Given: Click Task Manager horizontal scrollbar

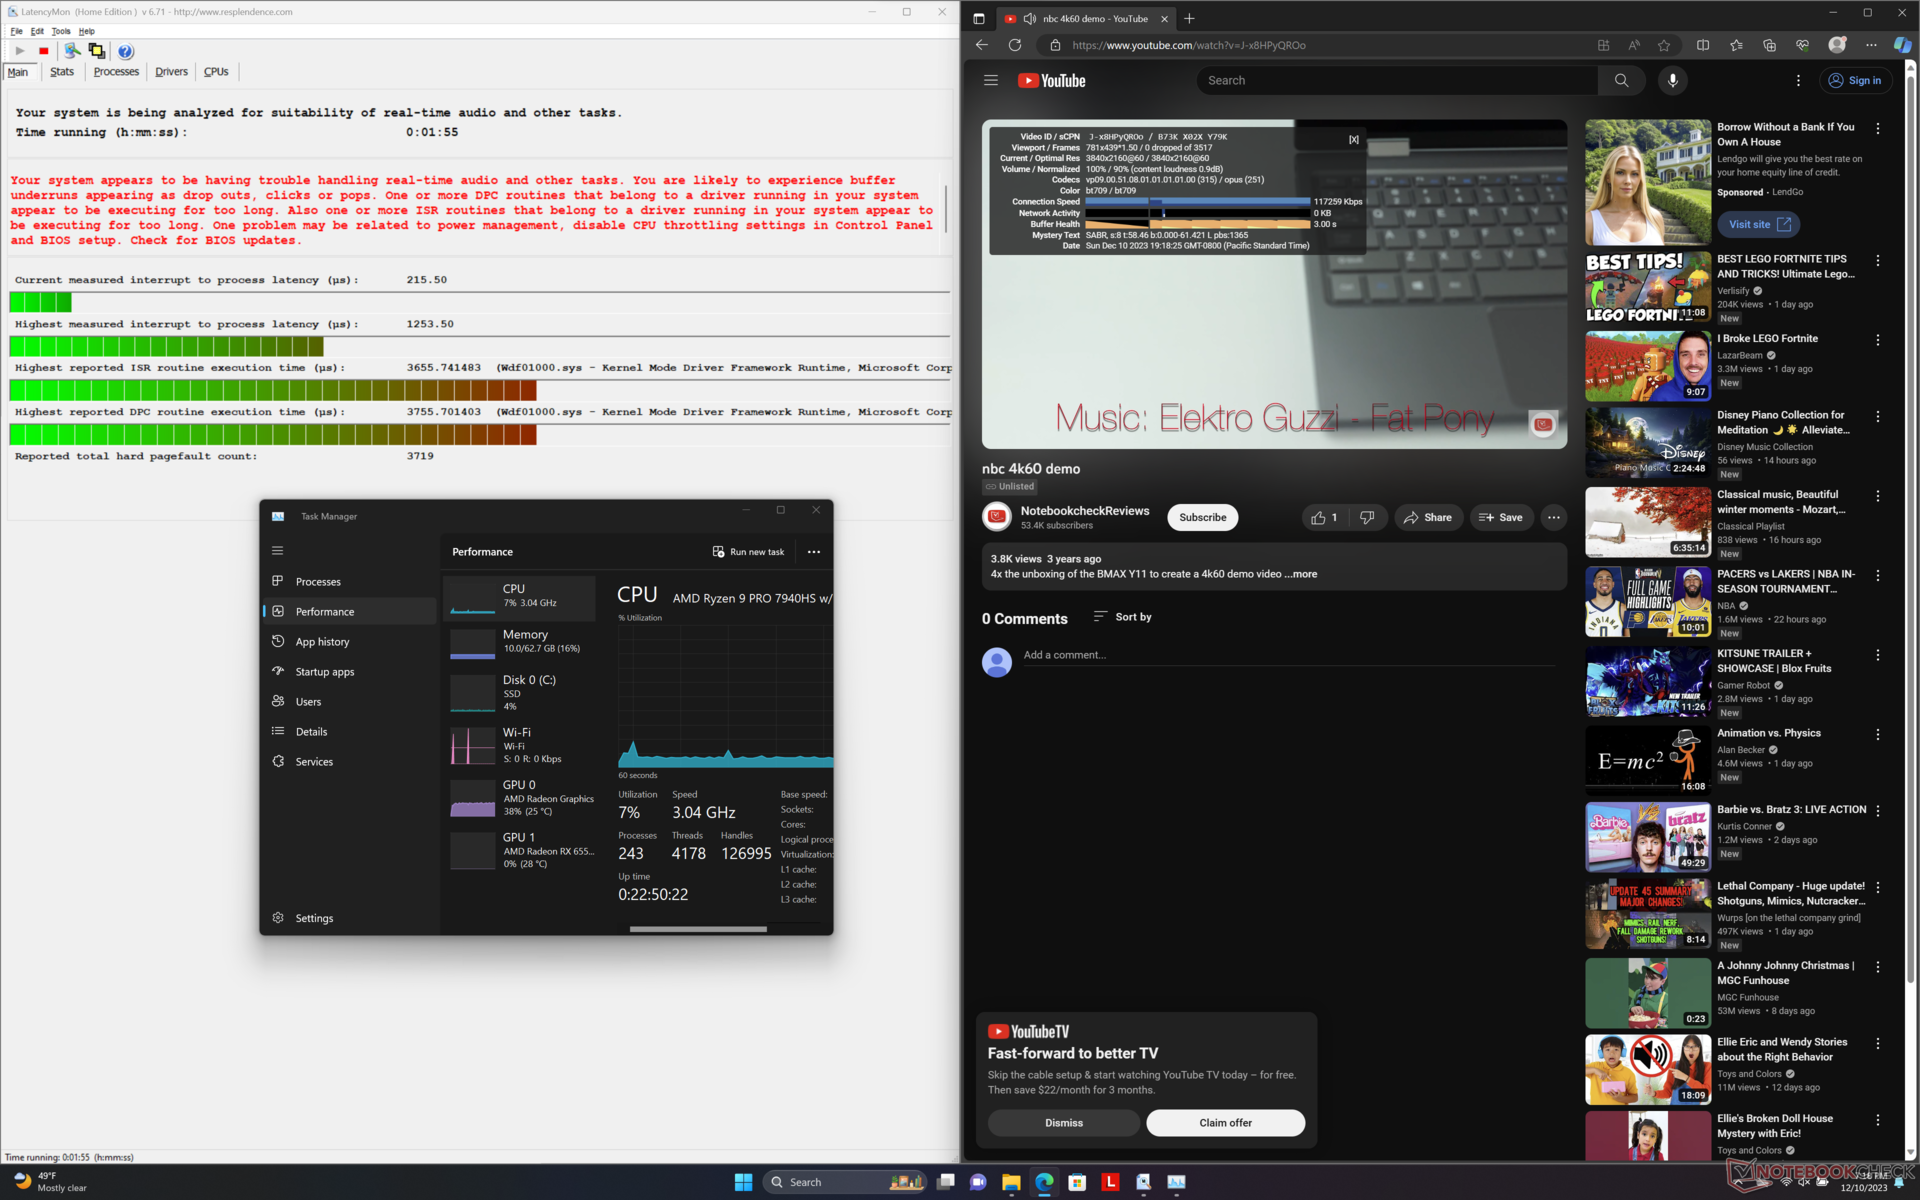Looking at the screenshot, I should point(698,929).
